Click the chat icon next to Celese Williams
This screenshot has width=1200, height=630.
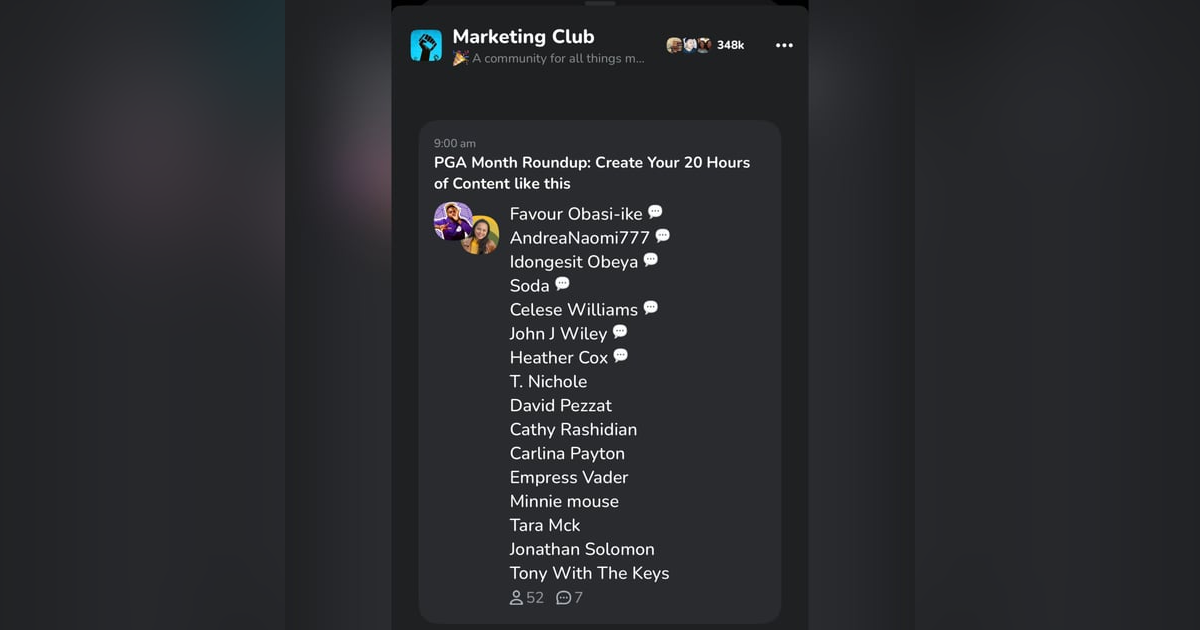tap(651, 307)
